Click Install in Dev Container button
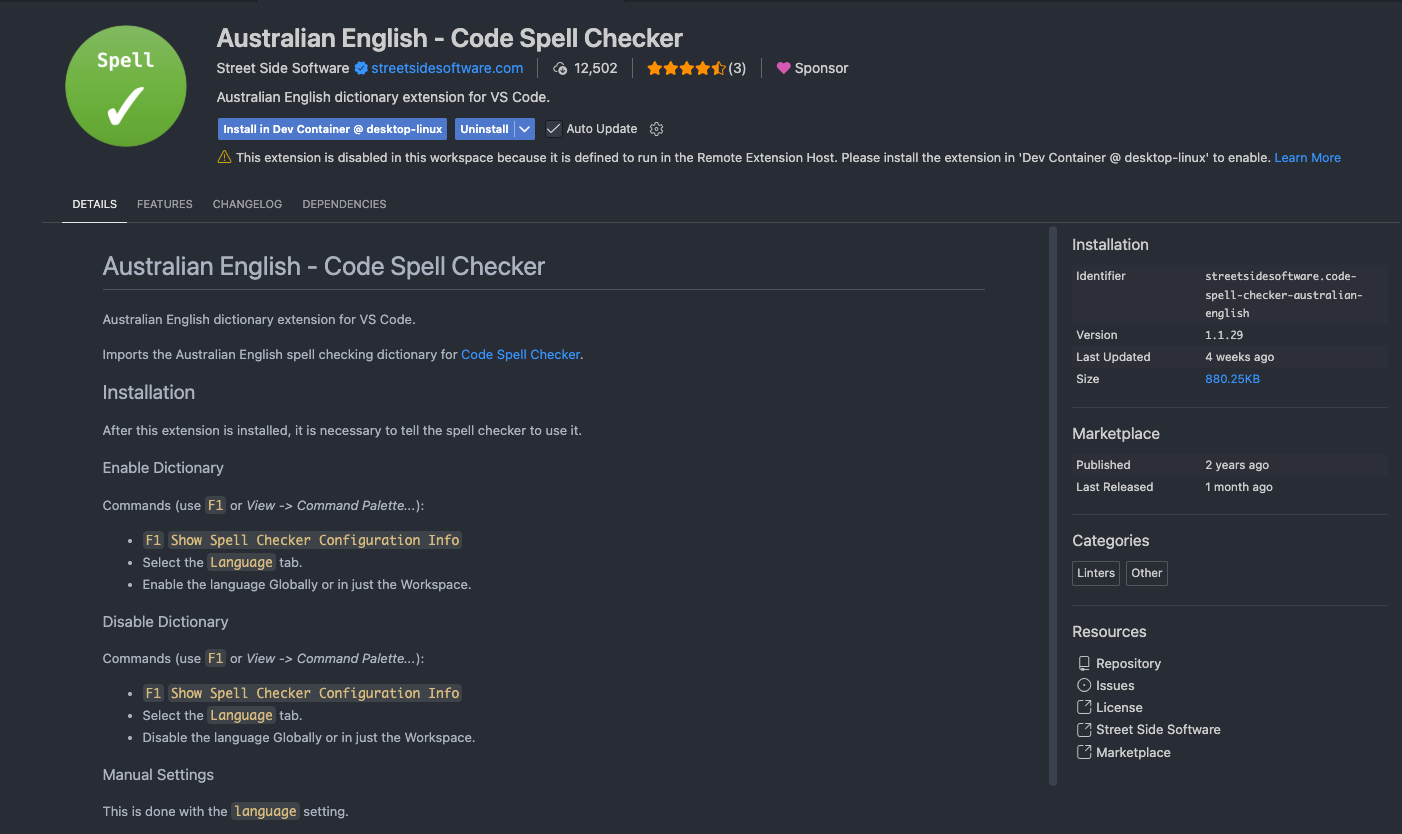 click(332, 129)
